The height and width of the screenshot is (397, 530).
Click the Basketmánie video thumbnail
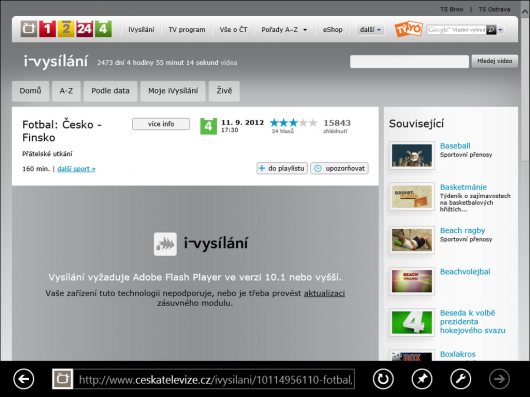(x=412, y=197)
